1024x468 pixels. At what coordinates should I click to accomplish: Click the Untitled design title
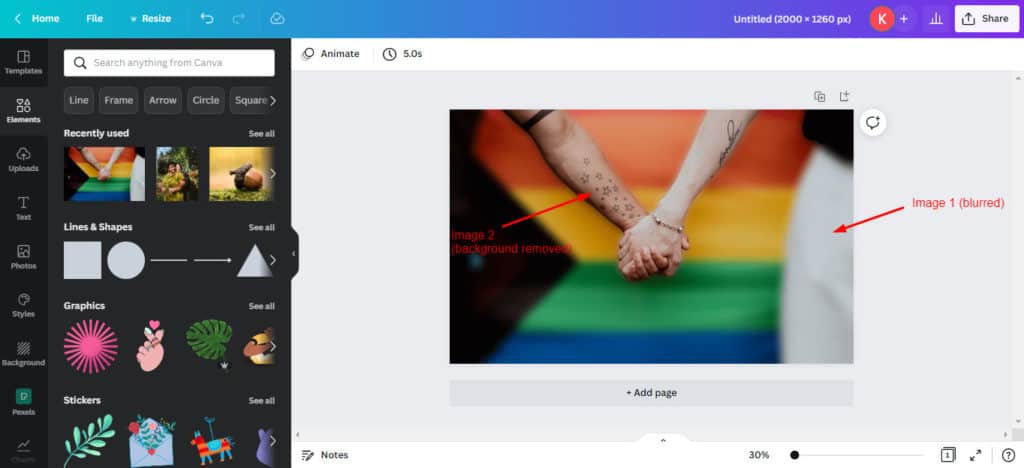(x=792, y=19)
